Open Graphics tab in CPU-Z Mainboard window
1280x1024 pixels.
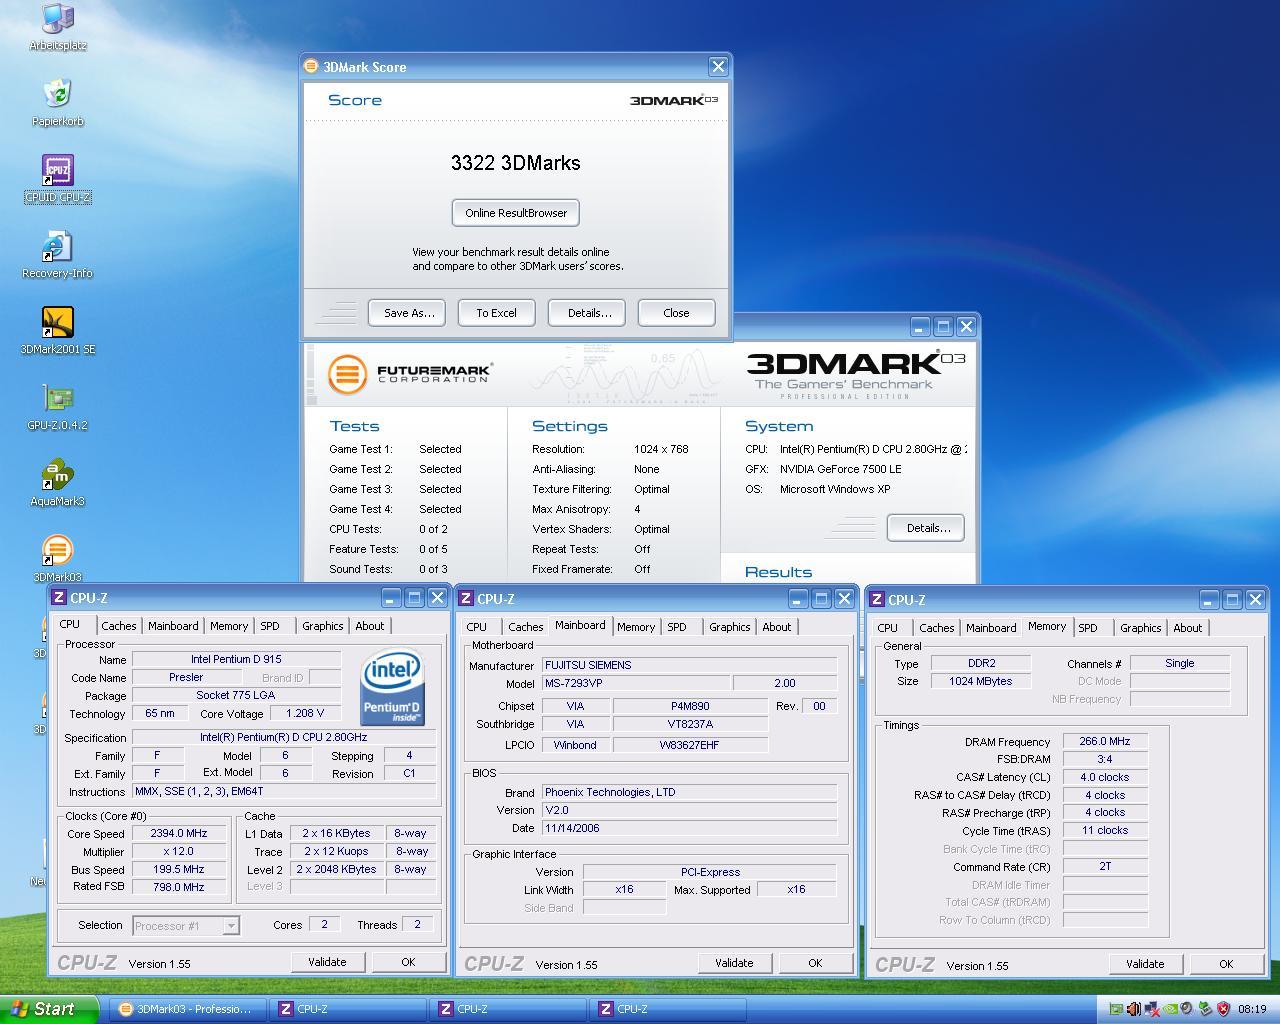tap(729, 627)
